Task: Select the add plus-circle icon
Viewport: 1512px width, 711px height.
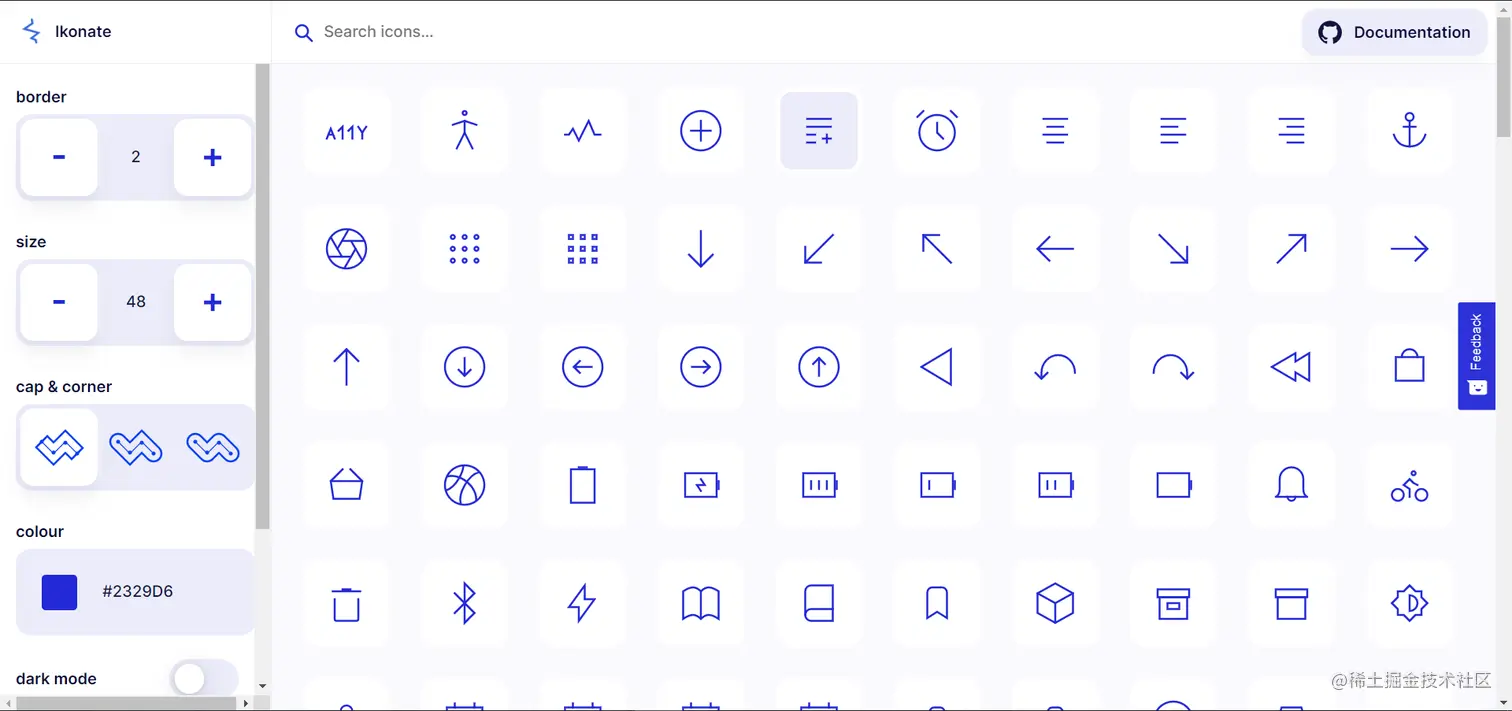Action: [x=700, y=131]
